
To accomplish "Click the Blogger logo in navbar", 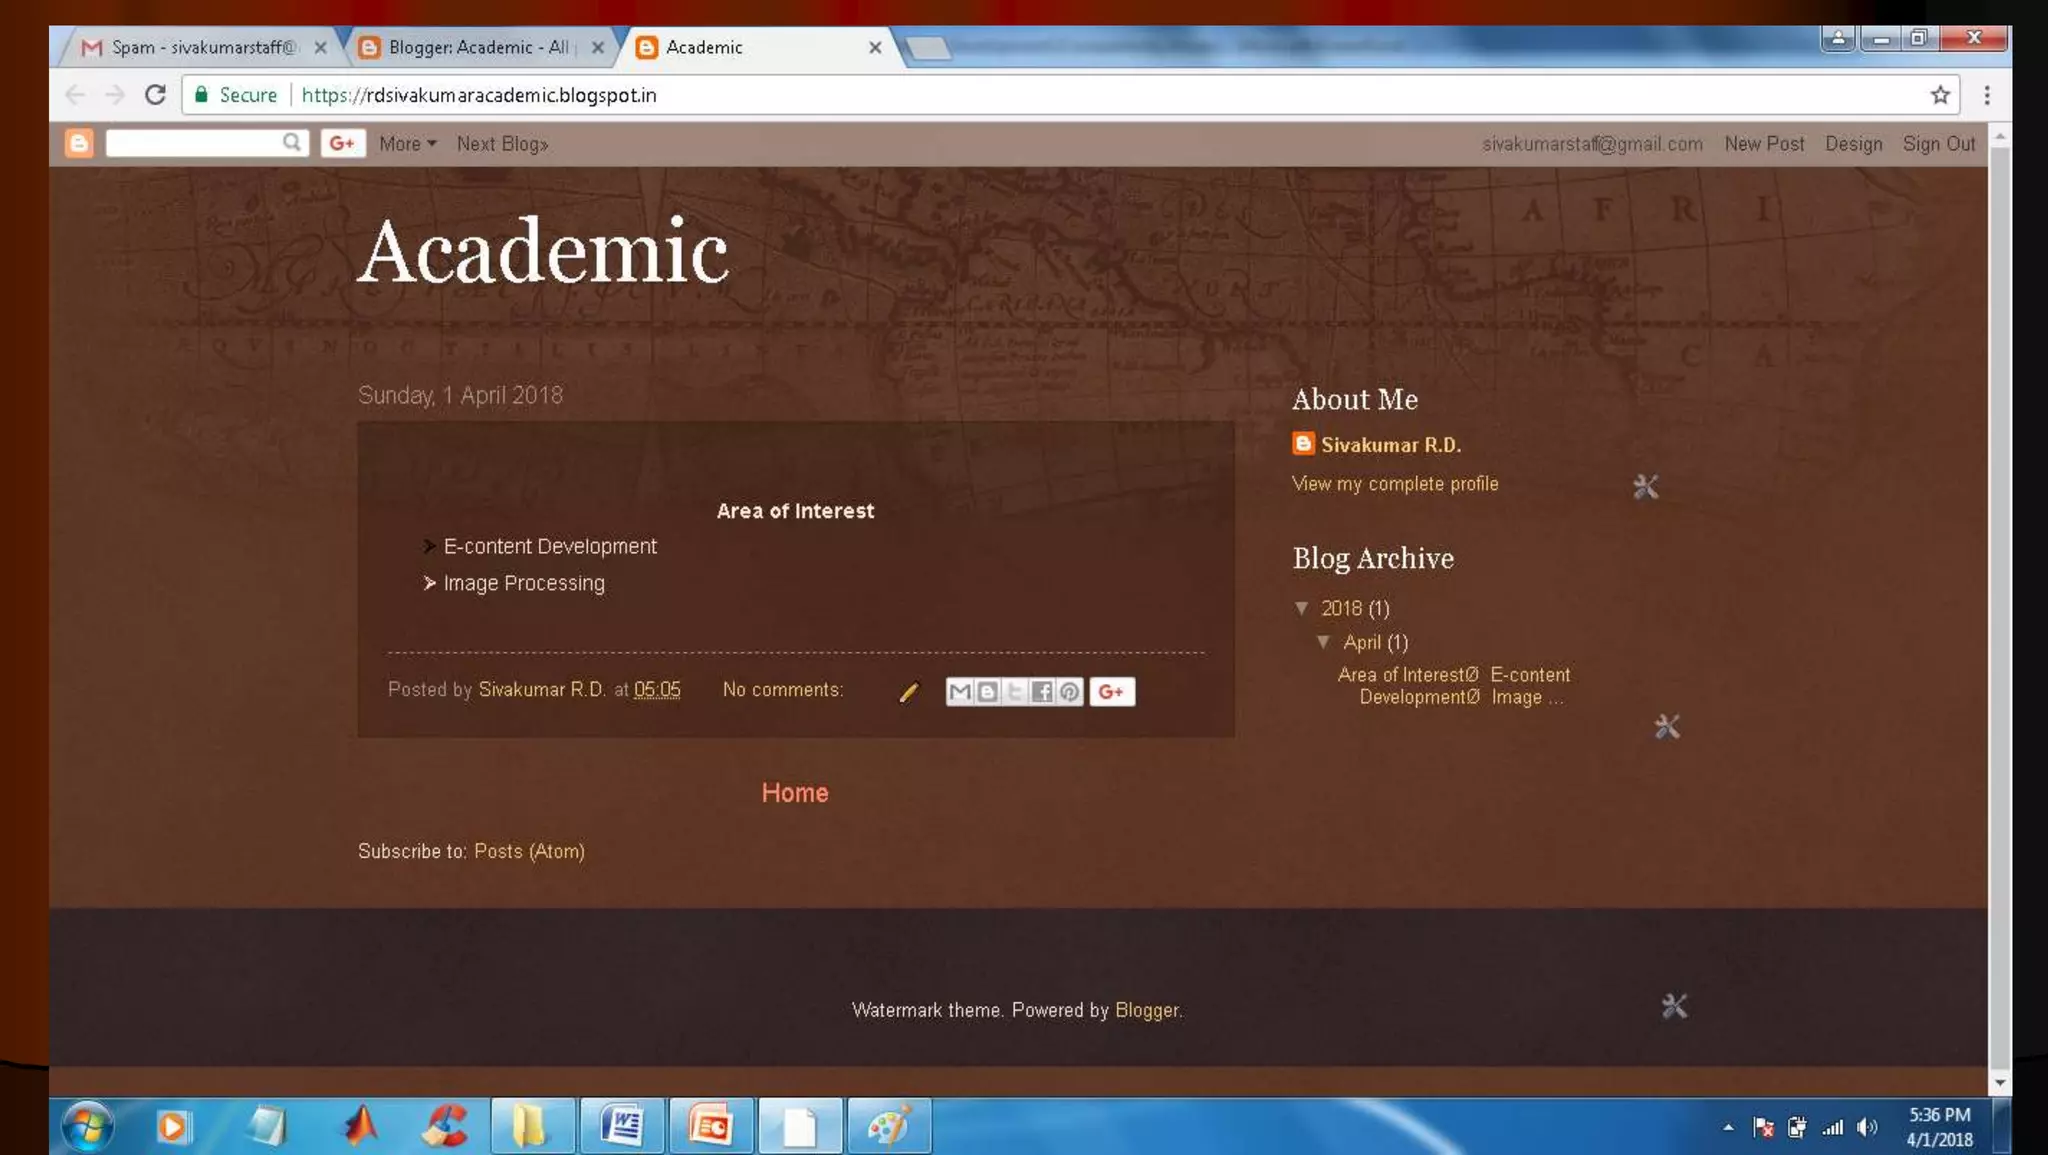I will tap(79, 144).
